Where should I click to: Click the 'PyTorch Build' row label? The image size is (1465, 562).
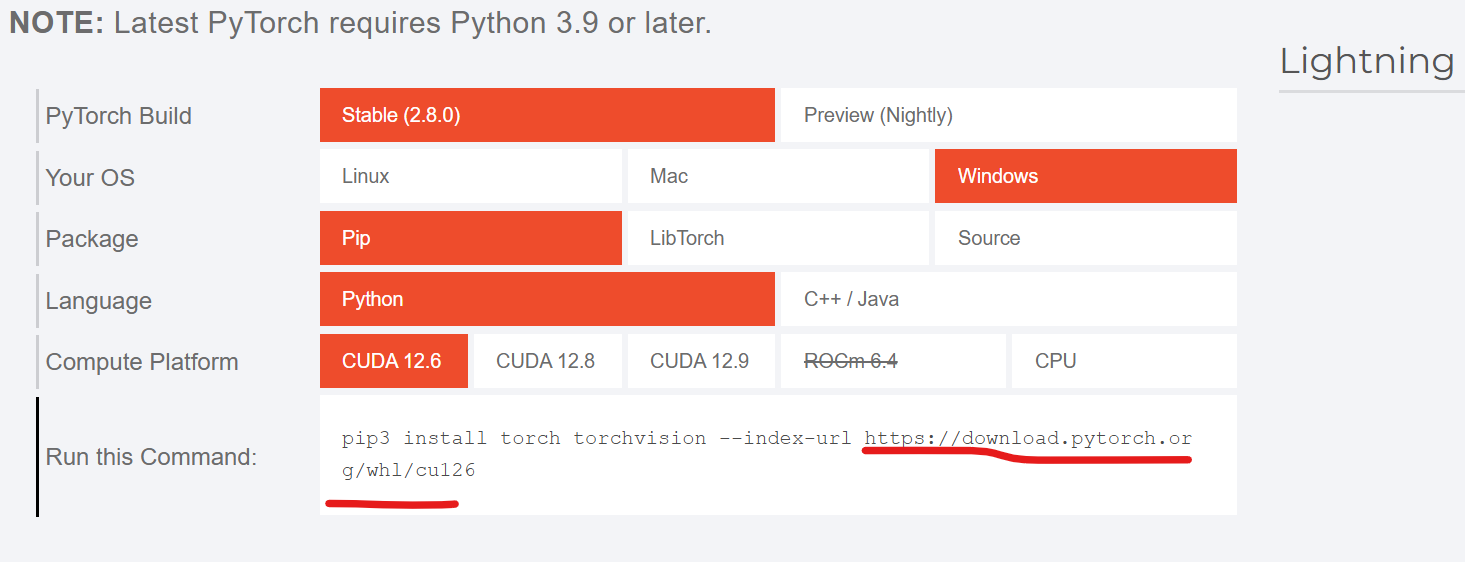coord(119,116)
